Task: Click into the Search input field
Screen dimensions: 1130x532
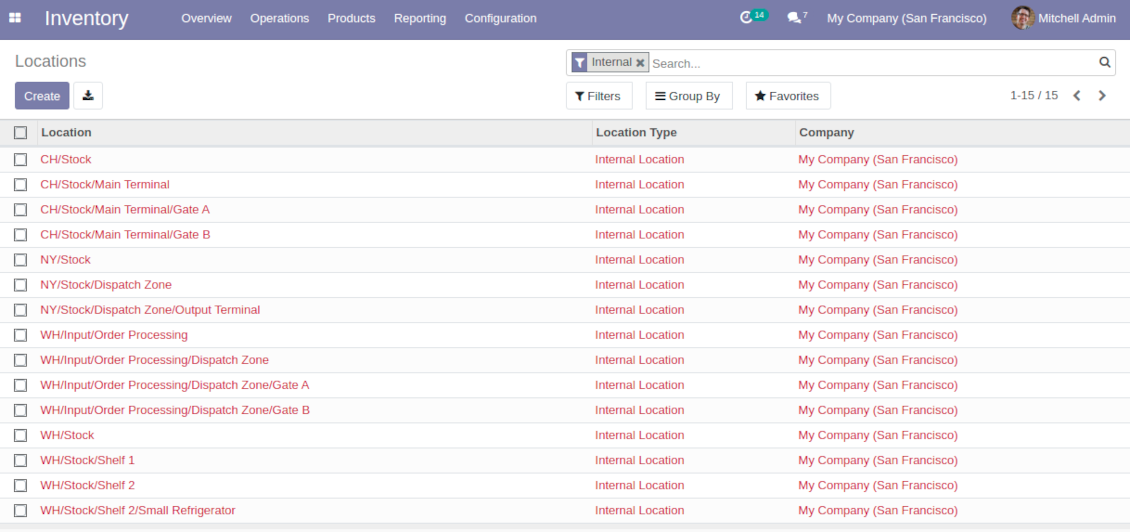Action: click(x=870, y=63)
